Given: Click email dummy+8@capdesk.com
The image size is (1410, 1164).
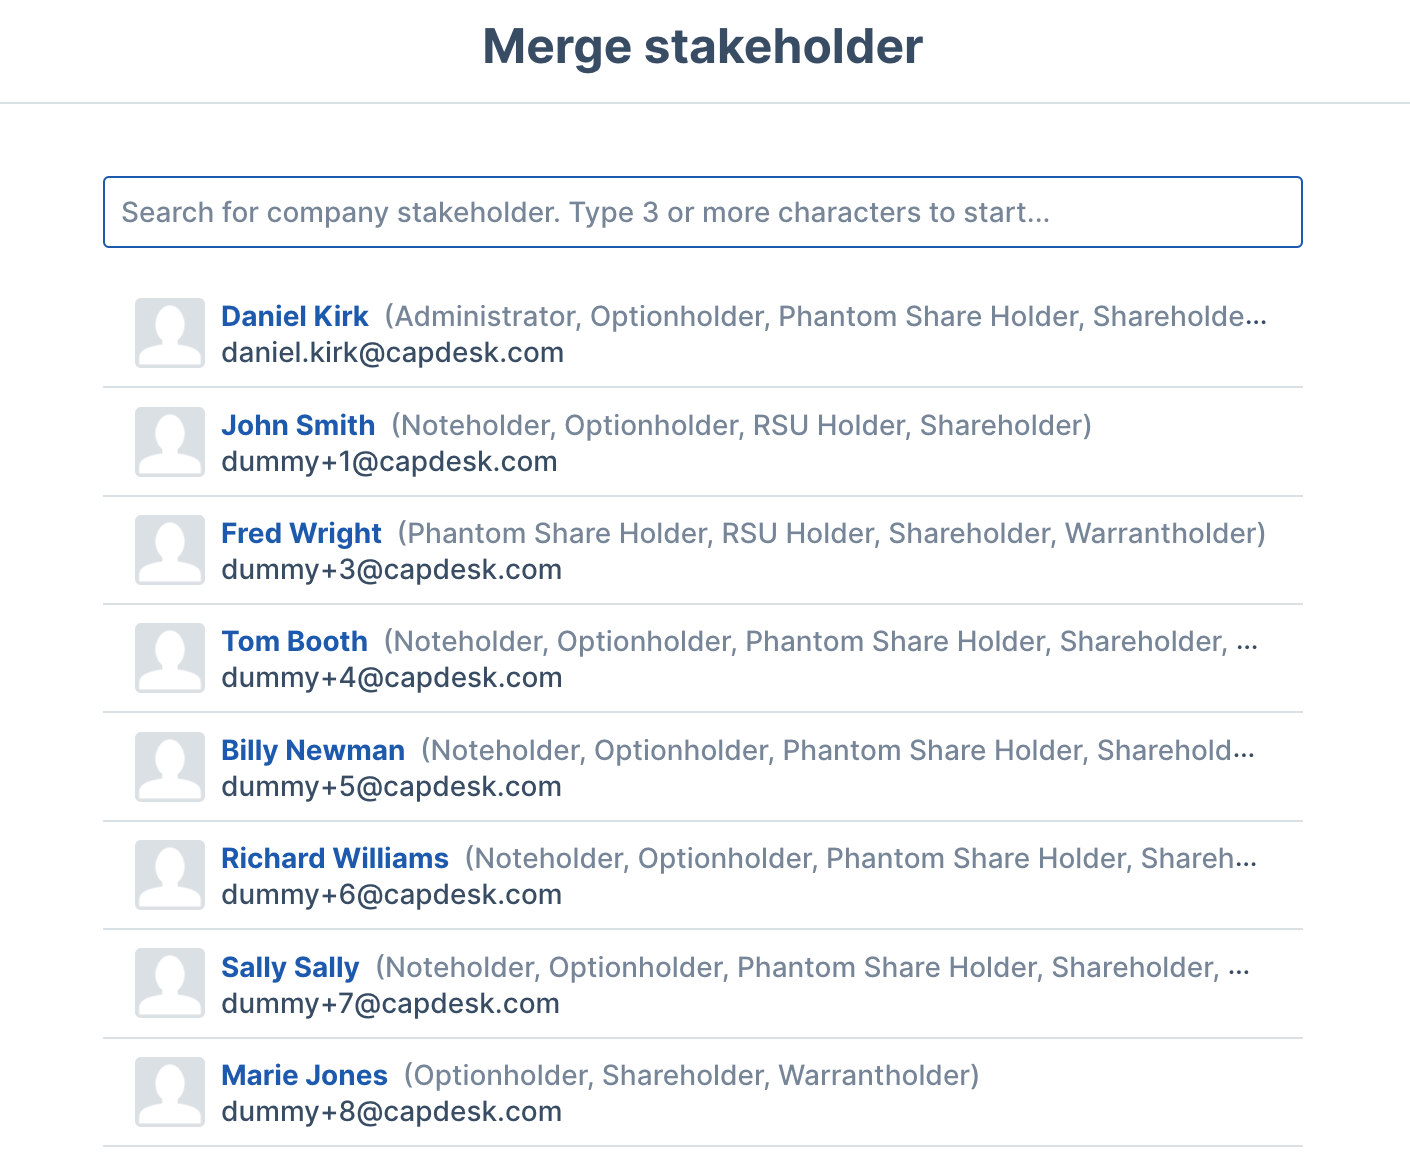Looking at the screenshot, I should coord(391,1112).
